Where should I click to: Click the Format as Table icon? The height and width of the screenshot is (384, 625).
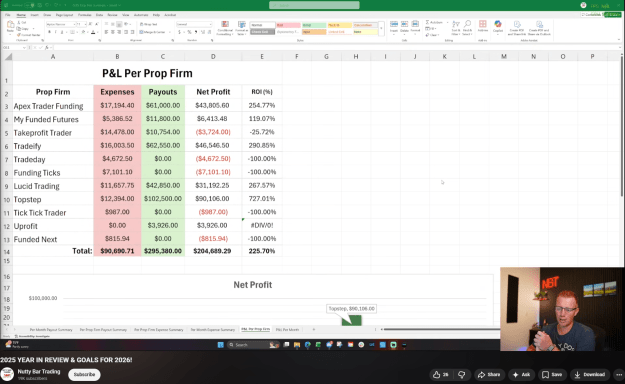coord(242,25)
